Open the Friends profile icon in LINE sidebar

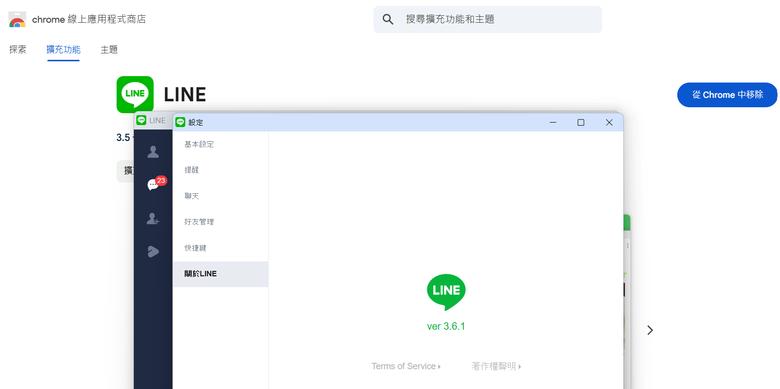tap(153, 152)
